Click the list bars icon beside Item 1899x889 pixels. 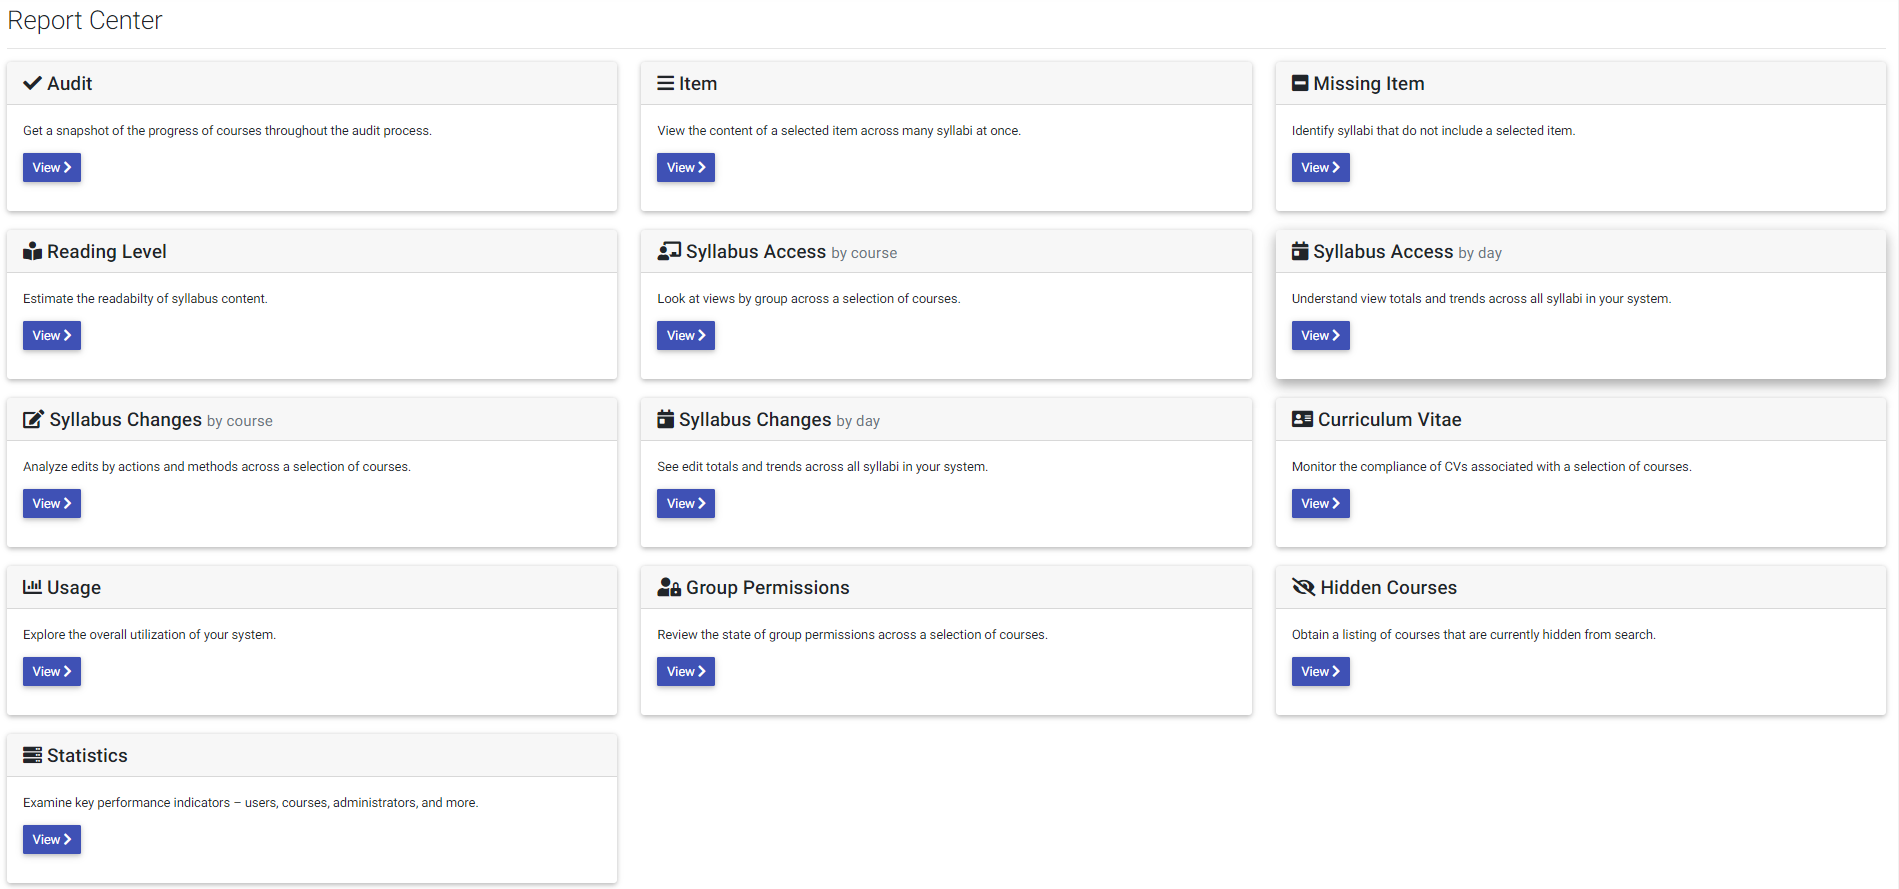pyautogui.click(x=665, y=83)
